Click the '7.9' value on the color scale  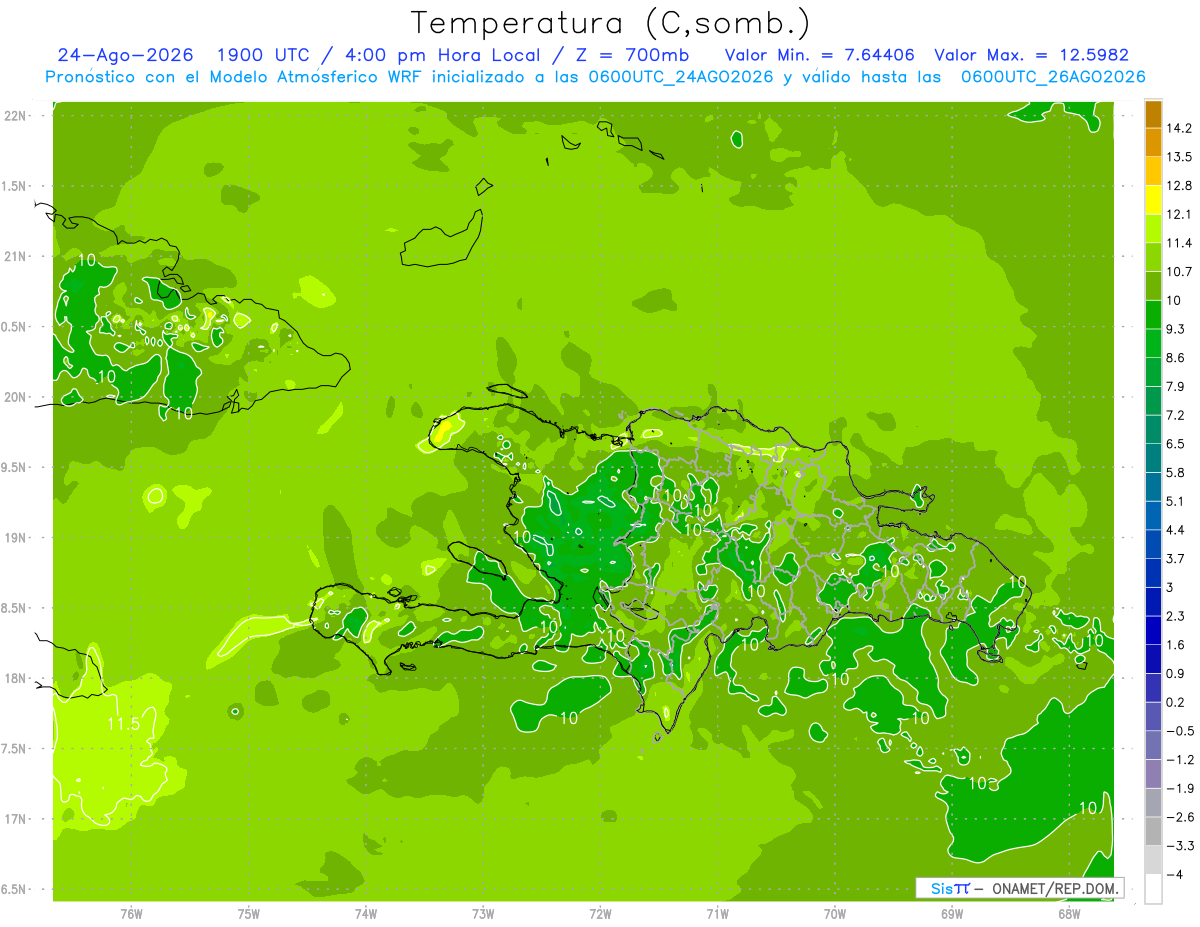point(1176,386)
